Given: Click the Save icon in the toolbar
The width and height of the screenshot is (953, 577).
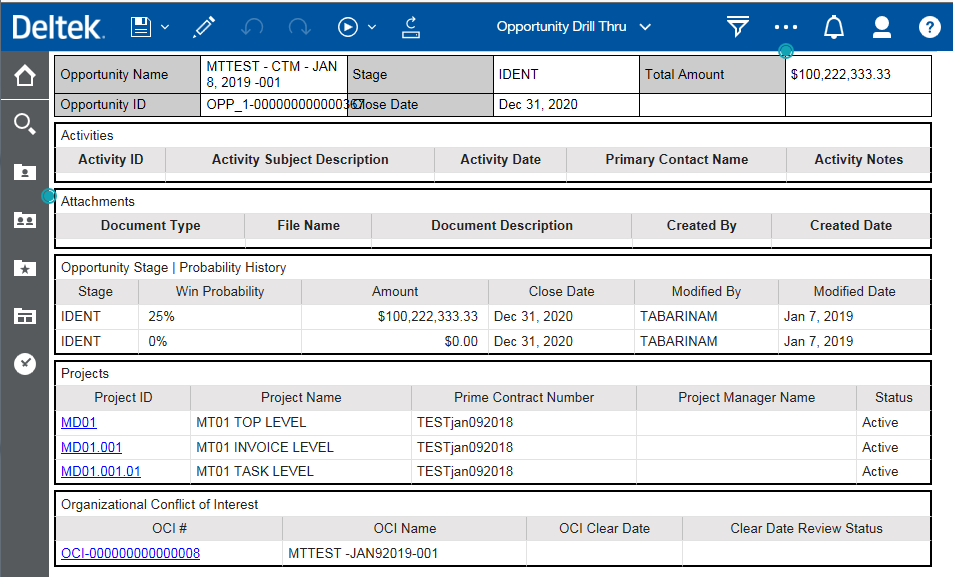Looking at the screenshot, I should 141,27.
